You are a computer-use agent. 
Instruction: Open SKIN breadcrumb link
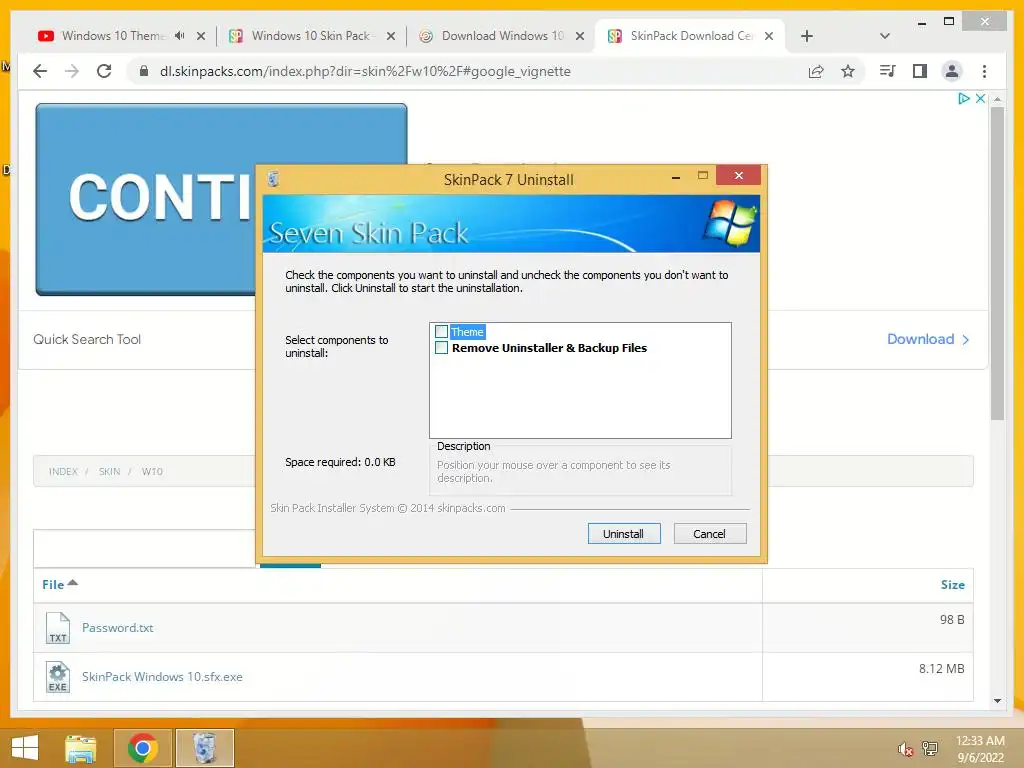tap(110, 472)
